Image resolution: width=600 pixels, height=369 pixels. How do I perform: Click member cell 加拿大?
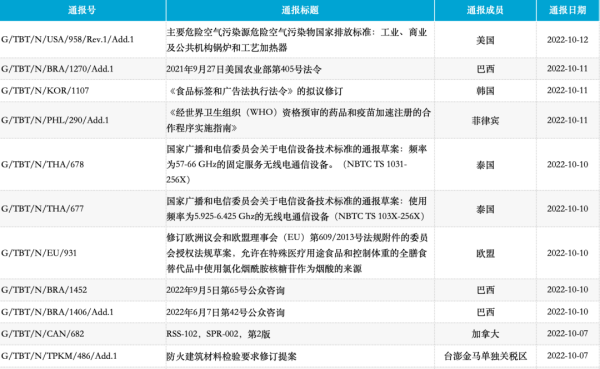[485, 334]
